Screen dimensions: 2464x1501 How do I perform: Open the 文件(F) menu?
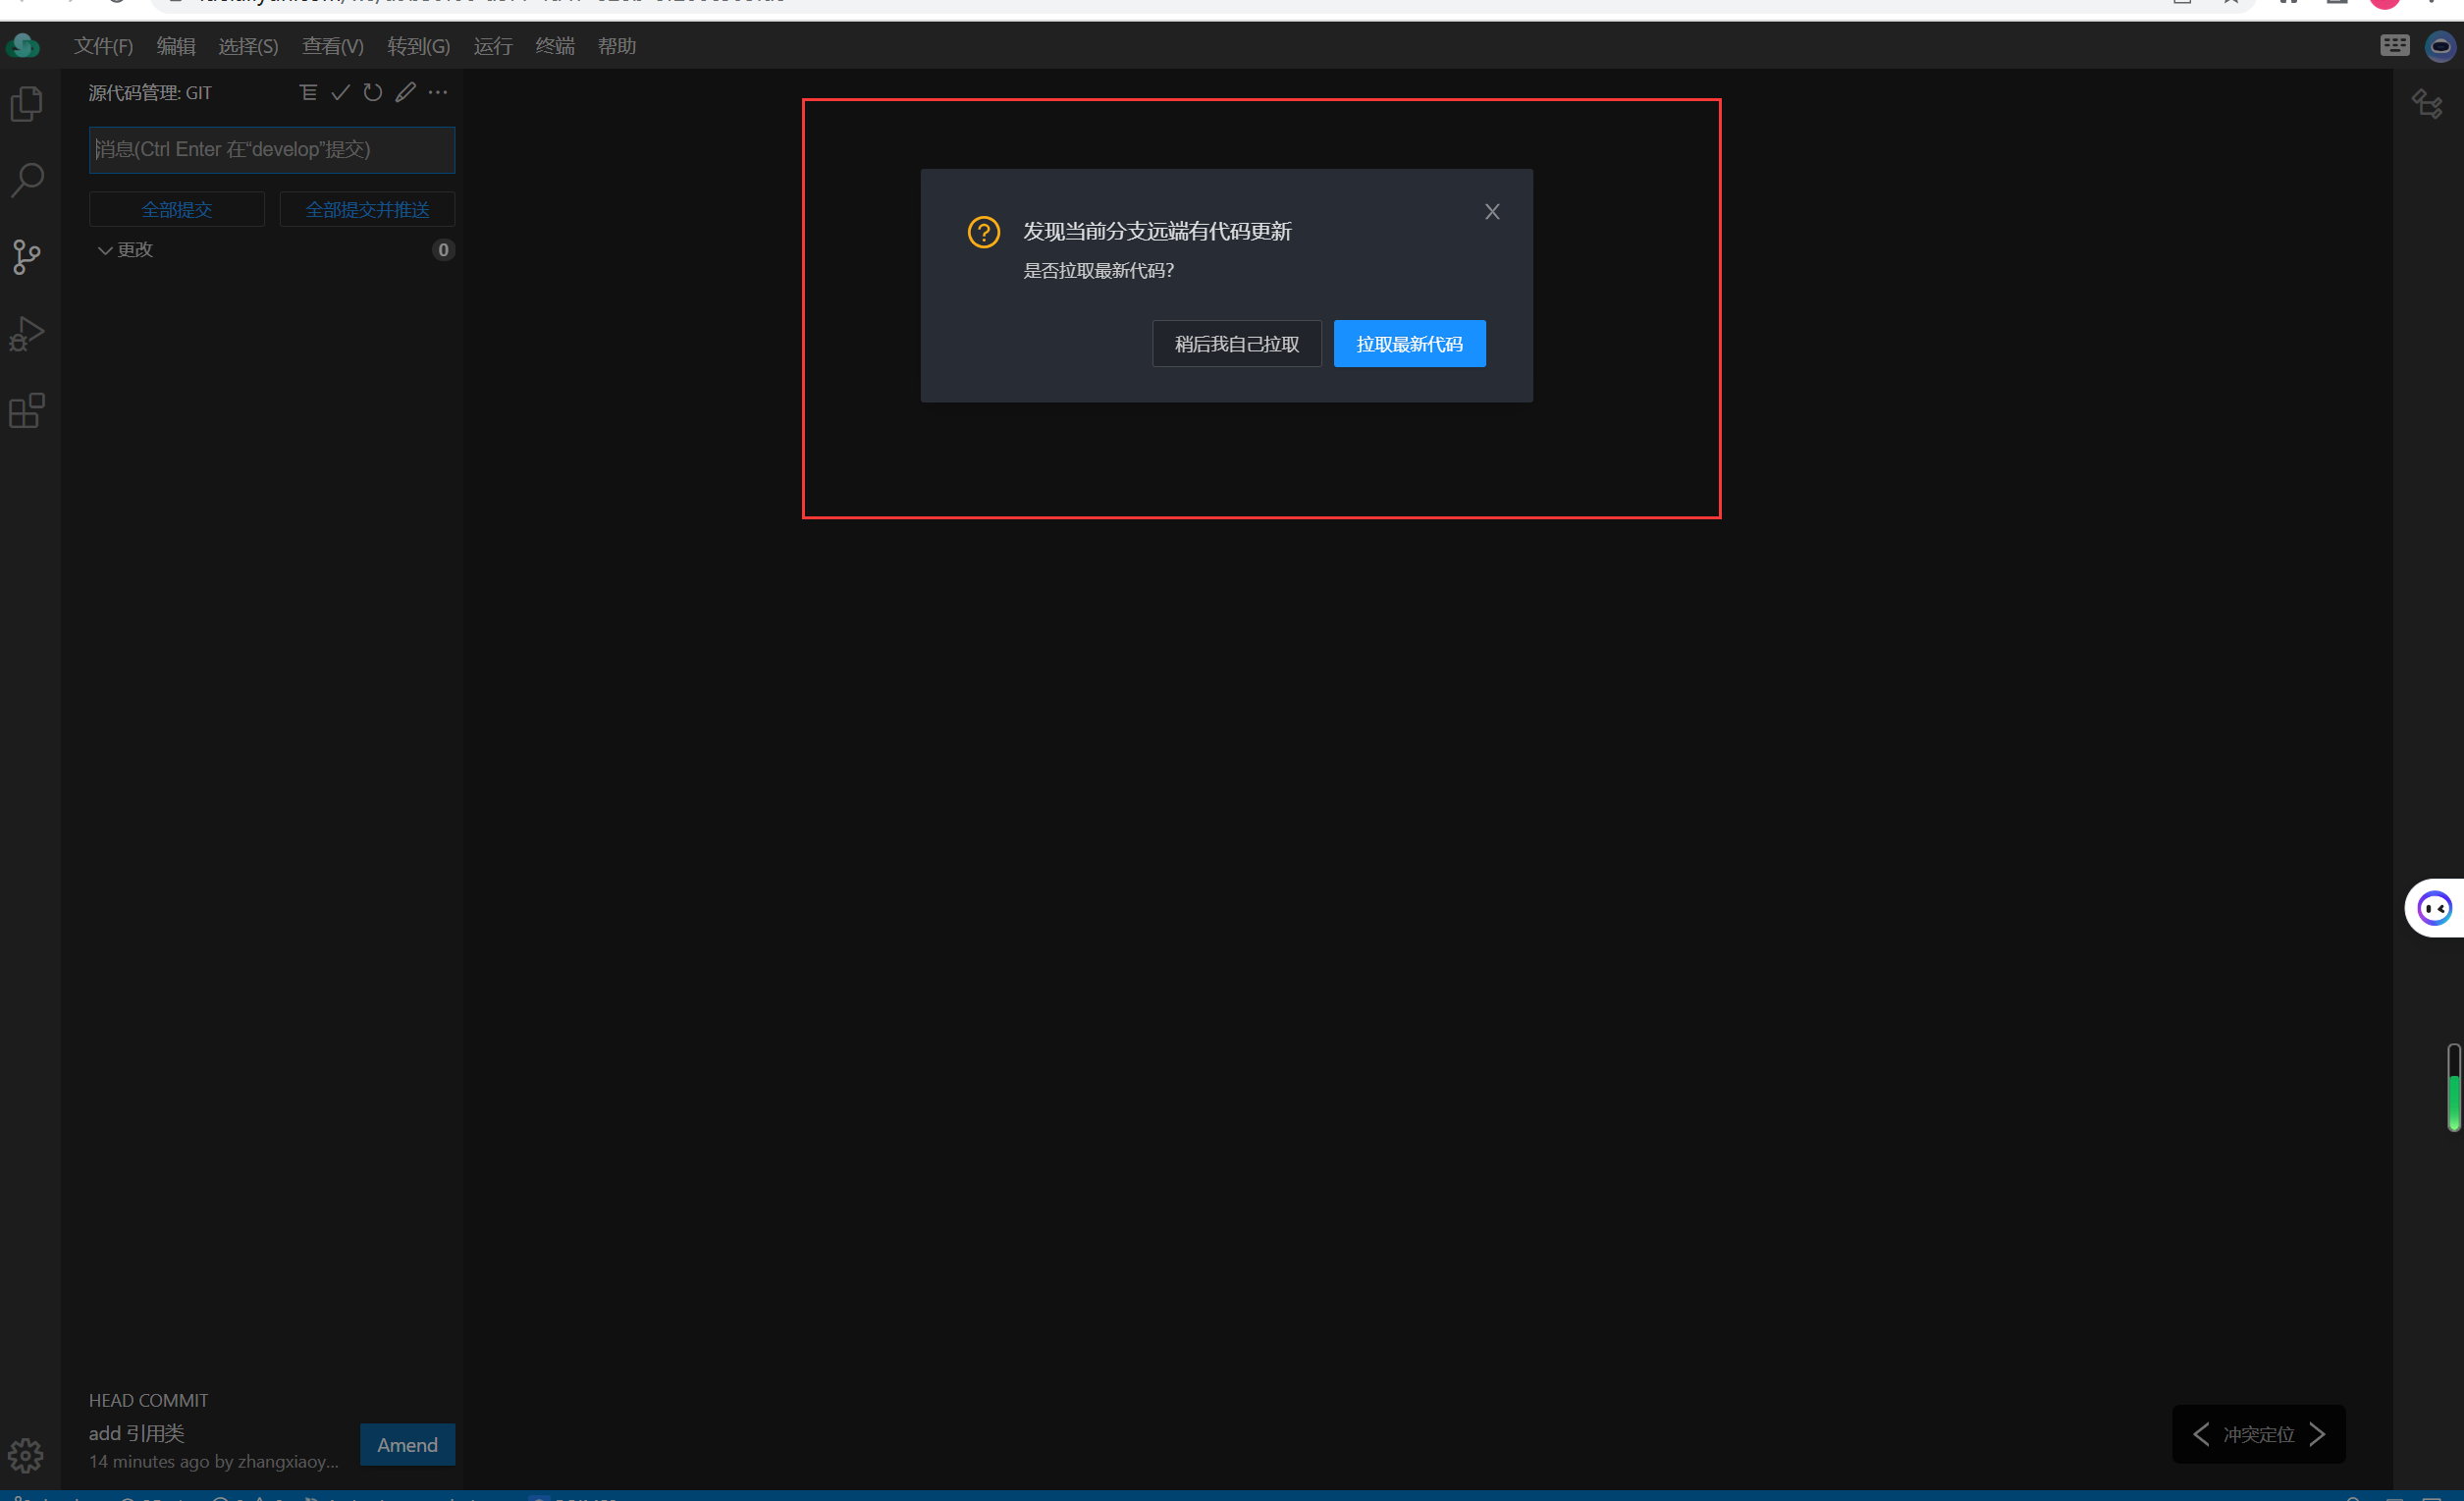tap(103, 46)
